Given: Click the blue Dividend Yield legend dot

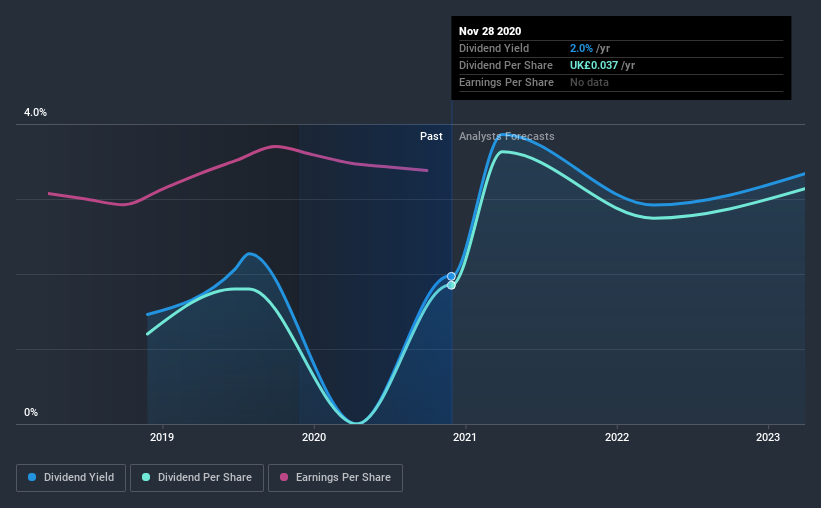Looking at the screenshot, I should click(x=32, y=477).
